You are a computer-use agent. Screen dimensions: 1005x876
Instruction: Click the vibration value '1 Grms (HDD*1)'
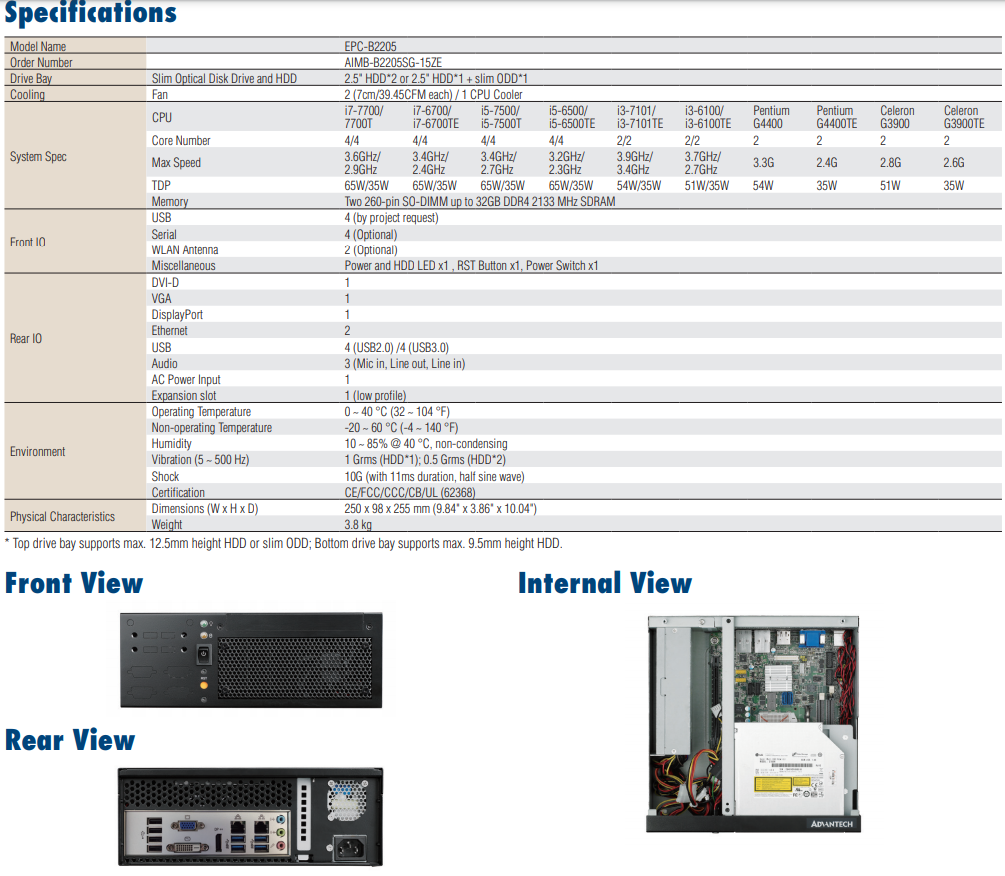coord(425,459)
